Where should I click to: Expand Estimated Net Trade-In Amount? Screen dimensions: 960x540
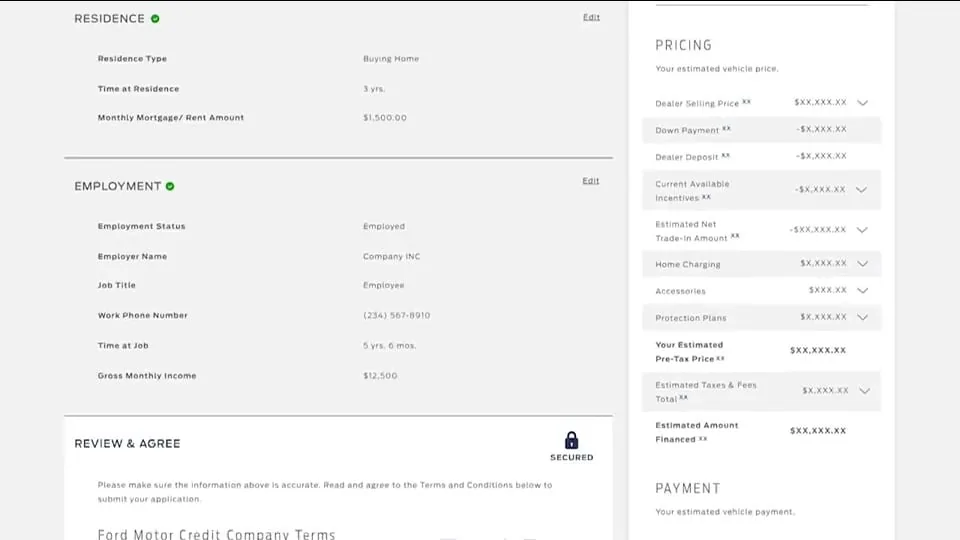coord(862,230)
